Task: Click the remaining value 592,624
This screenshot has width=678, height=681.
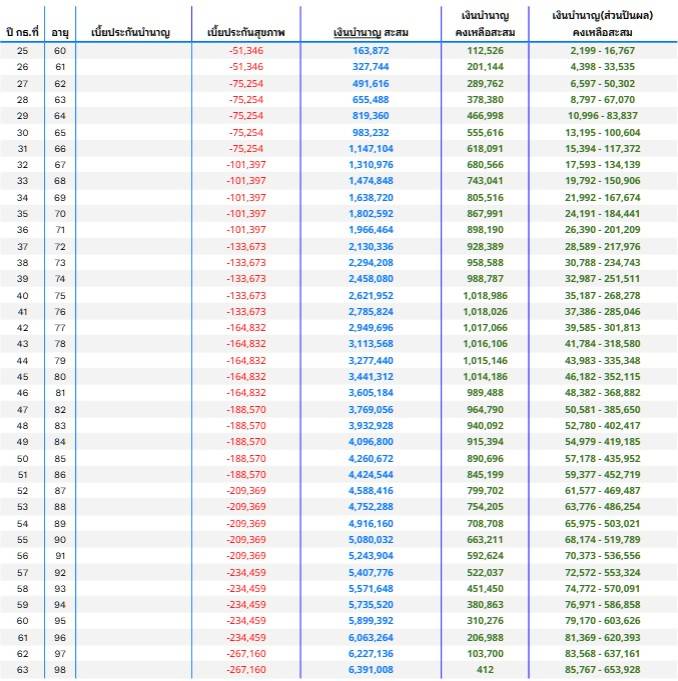Action: [x=485, y=557]
